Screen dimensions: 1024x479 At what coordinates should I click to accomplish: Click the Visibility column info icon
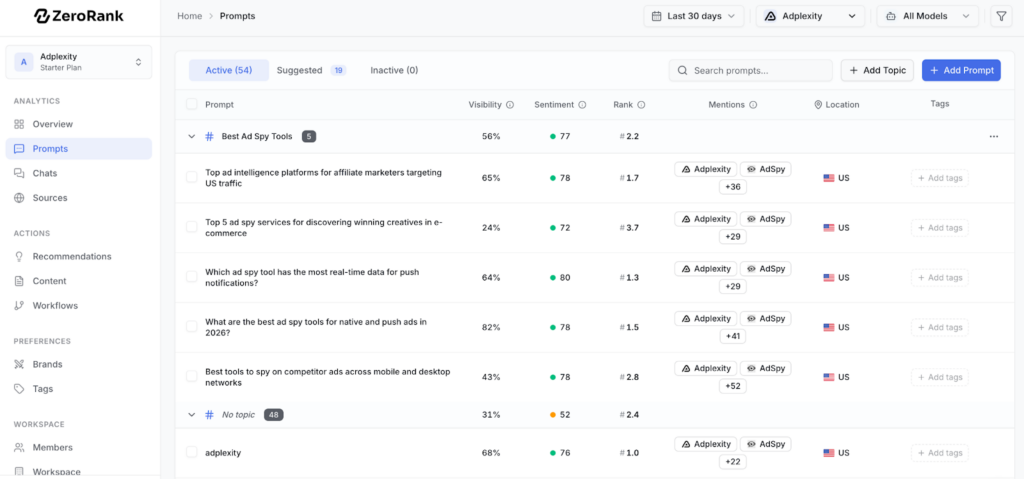pyautogui.click(x=510, y=104)
